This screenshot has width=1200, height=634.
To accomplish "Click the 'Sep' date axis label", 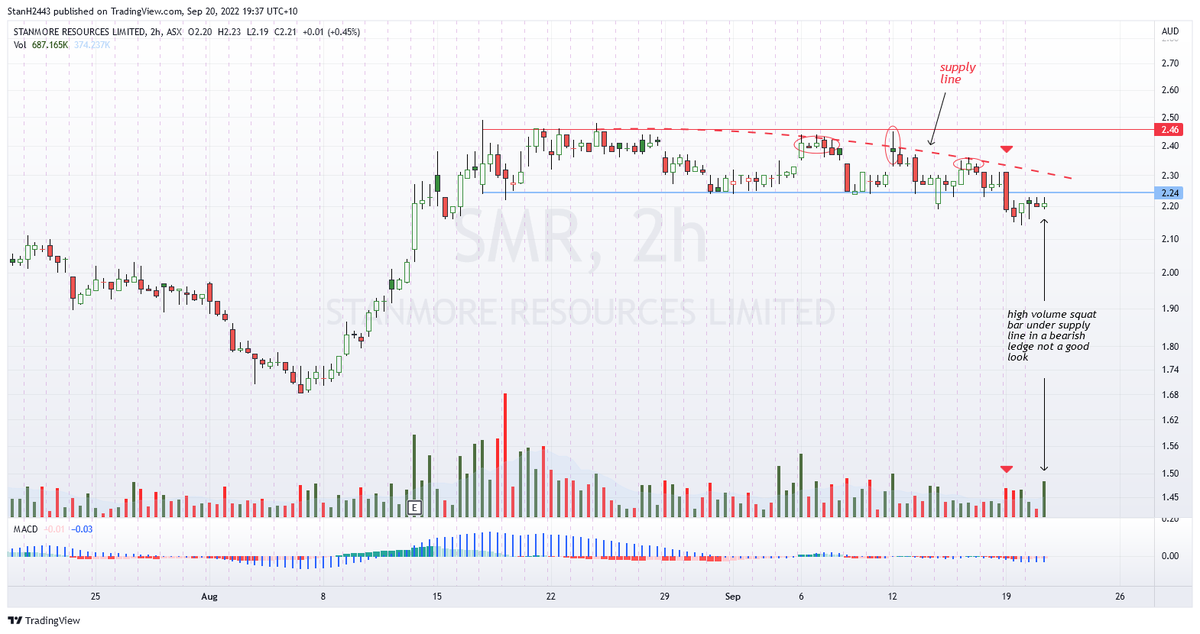I will pyautogui.click(x=734, y=596).
